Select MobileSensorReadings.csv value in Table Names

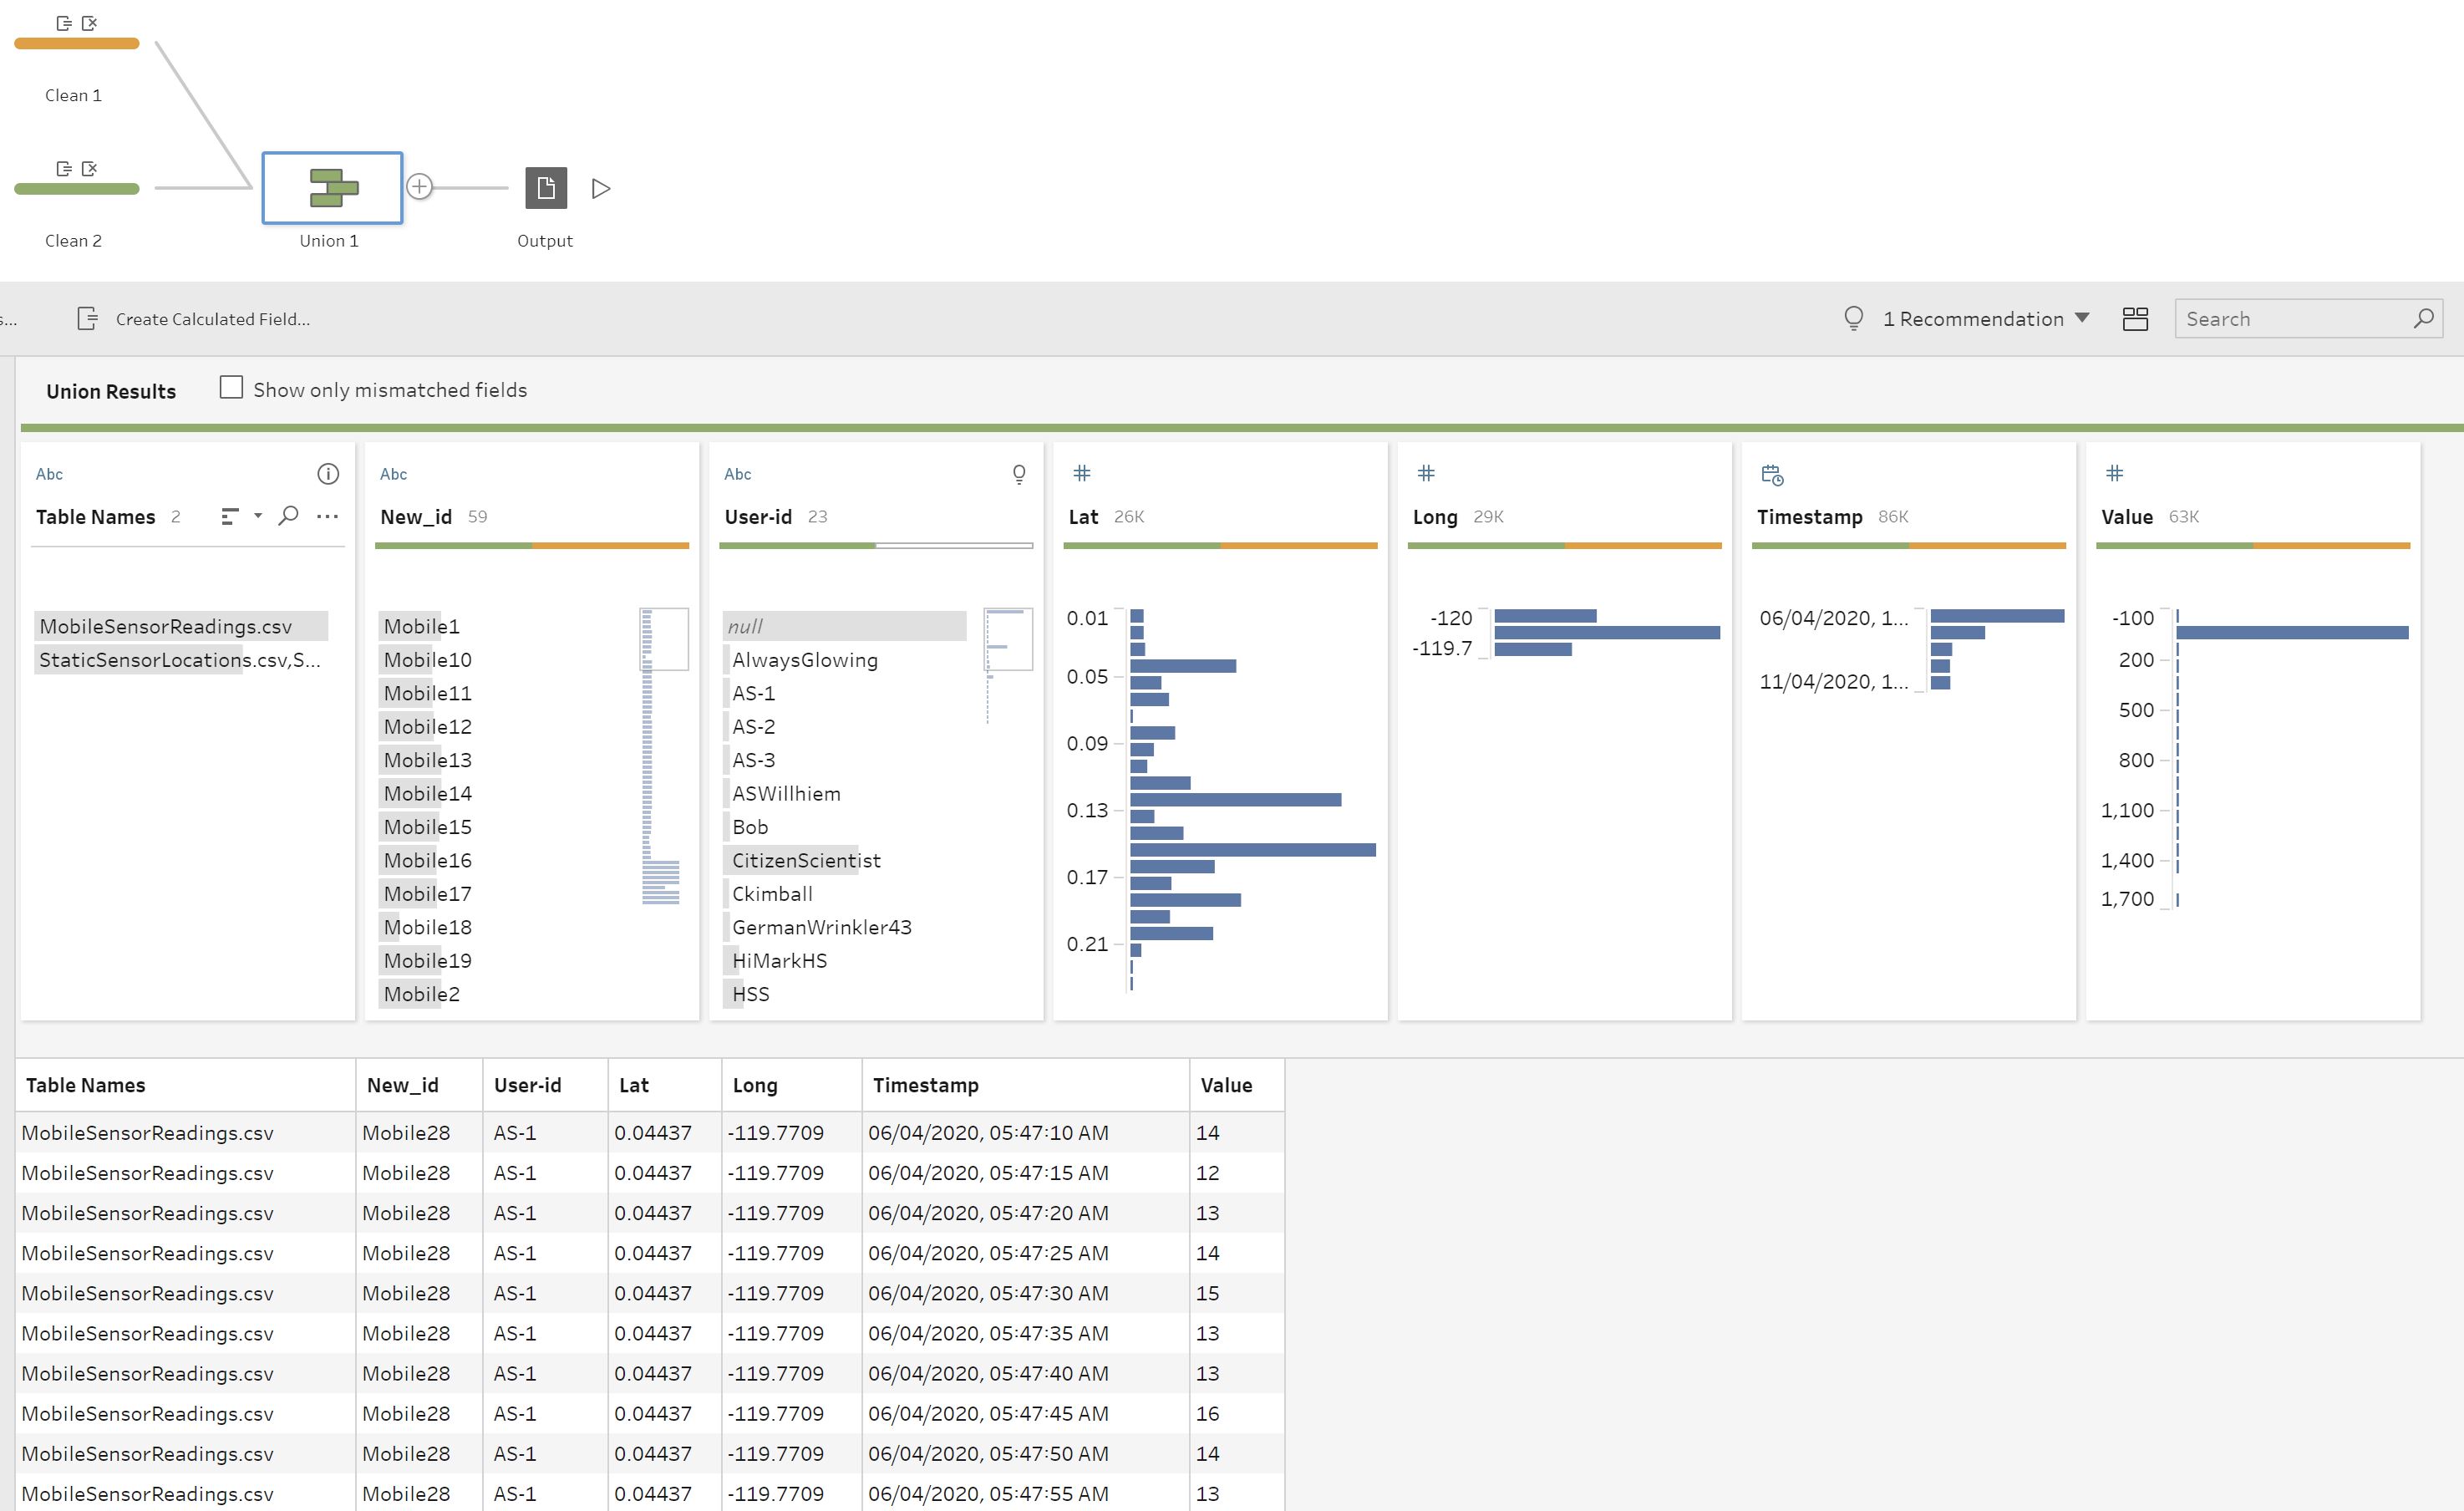(181, 626)
